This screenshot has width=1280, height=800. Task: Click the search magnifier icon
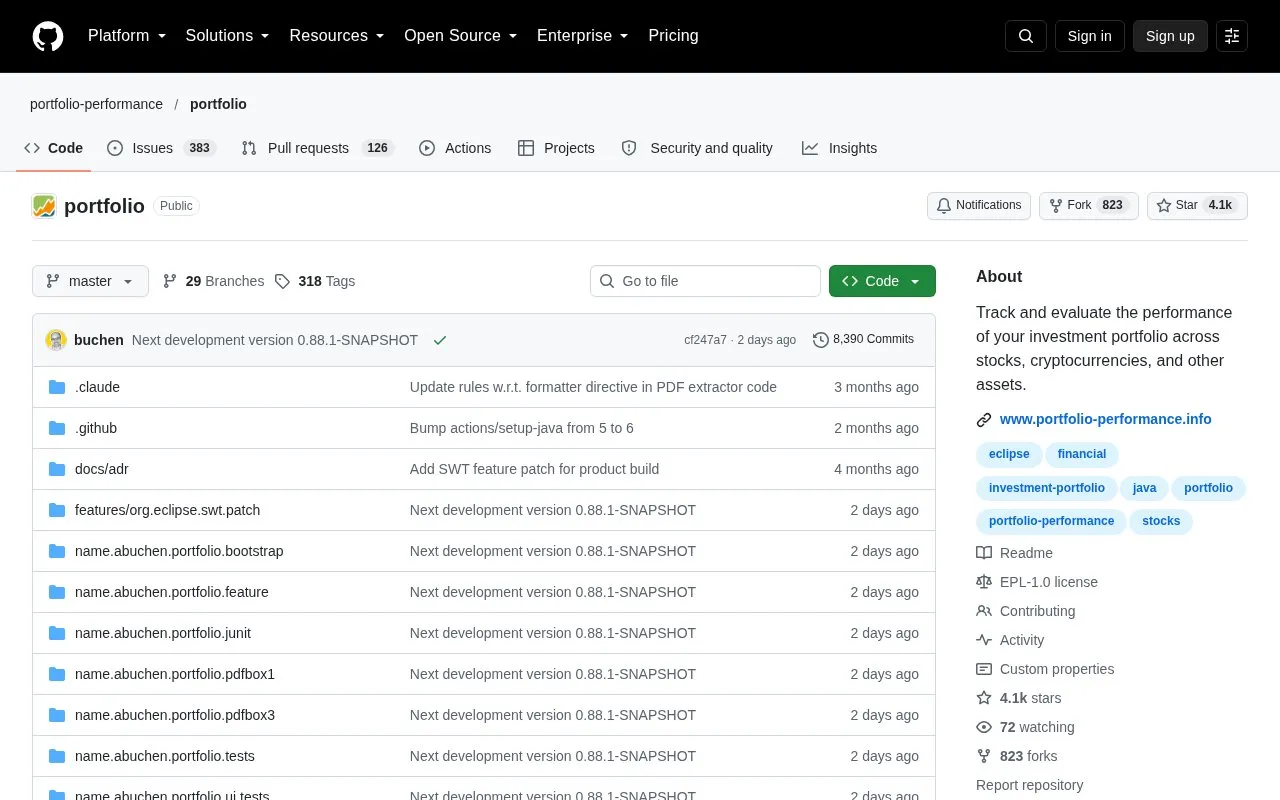(1026, 36)
